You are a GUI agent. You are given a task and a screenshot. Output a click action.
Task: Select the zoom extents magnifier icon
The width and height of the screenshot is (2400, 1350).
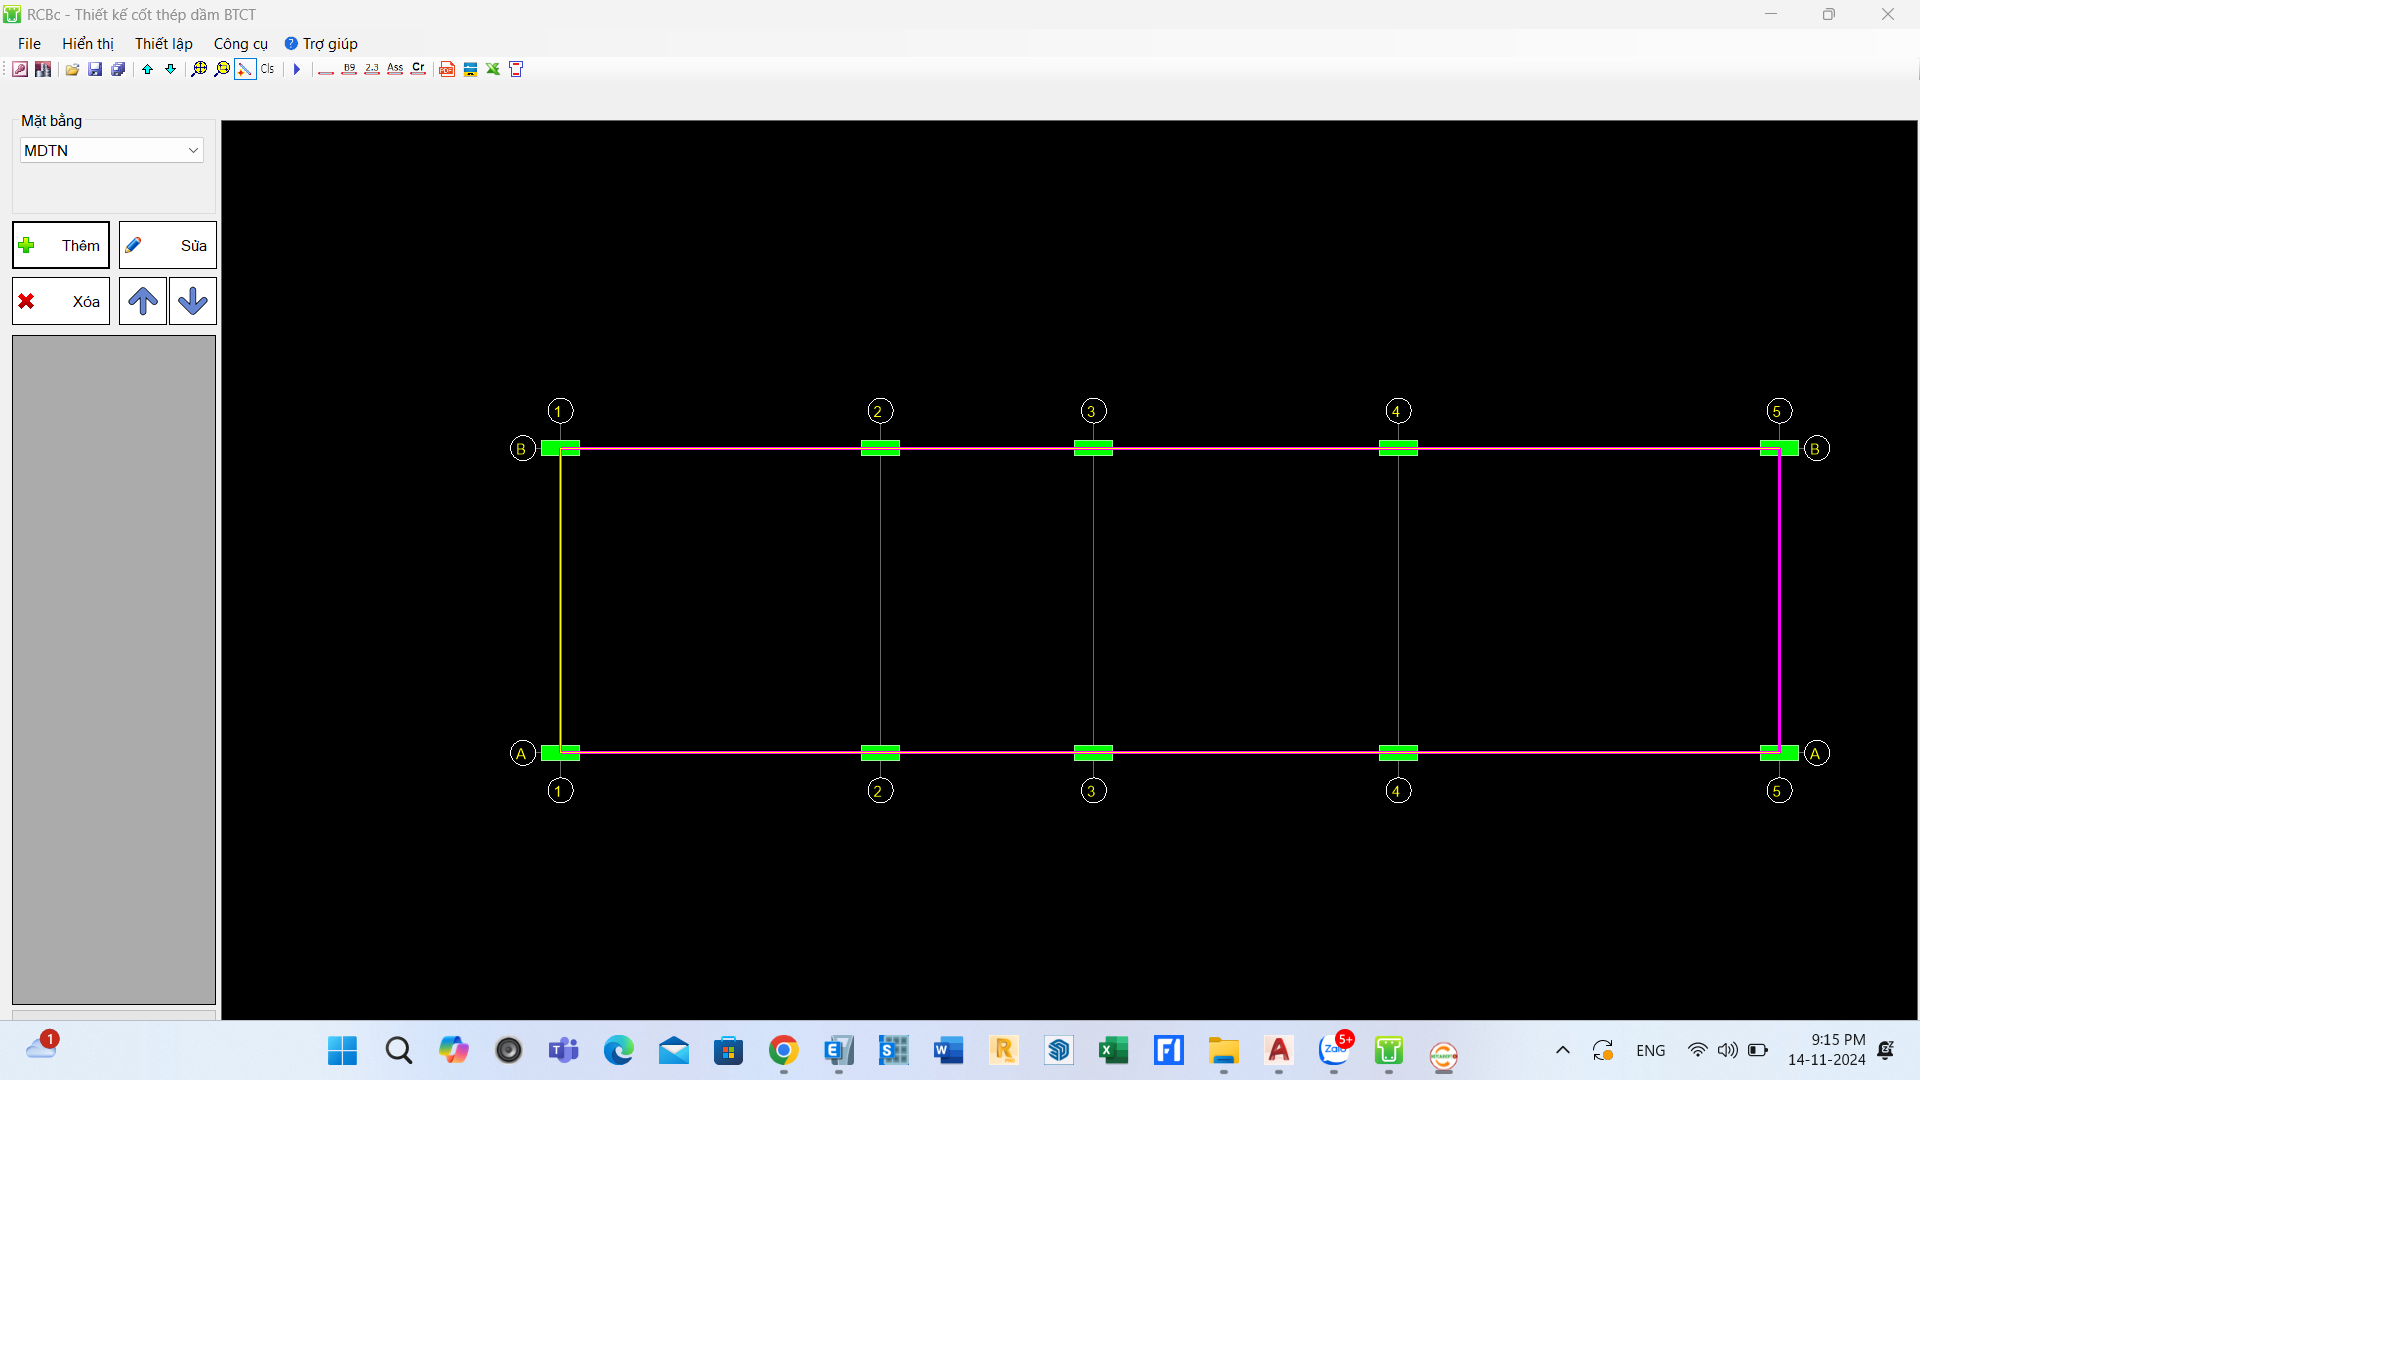pos(199,69)
